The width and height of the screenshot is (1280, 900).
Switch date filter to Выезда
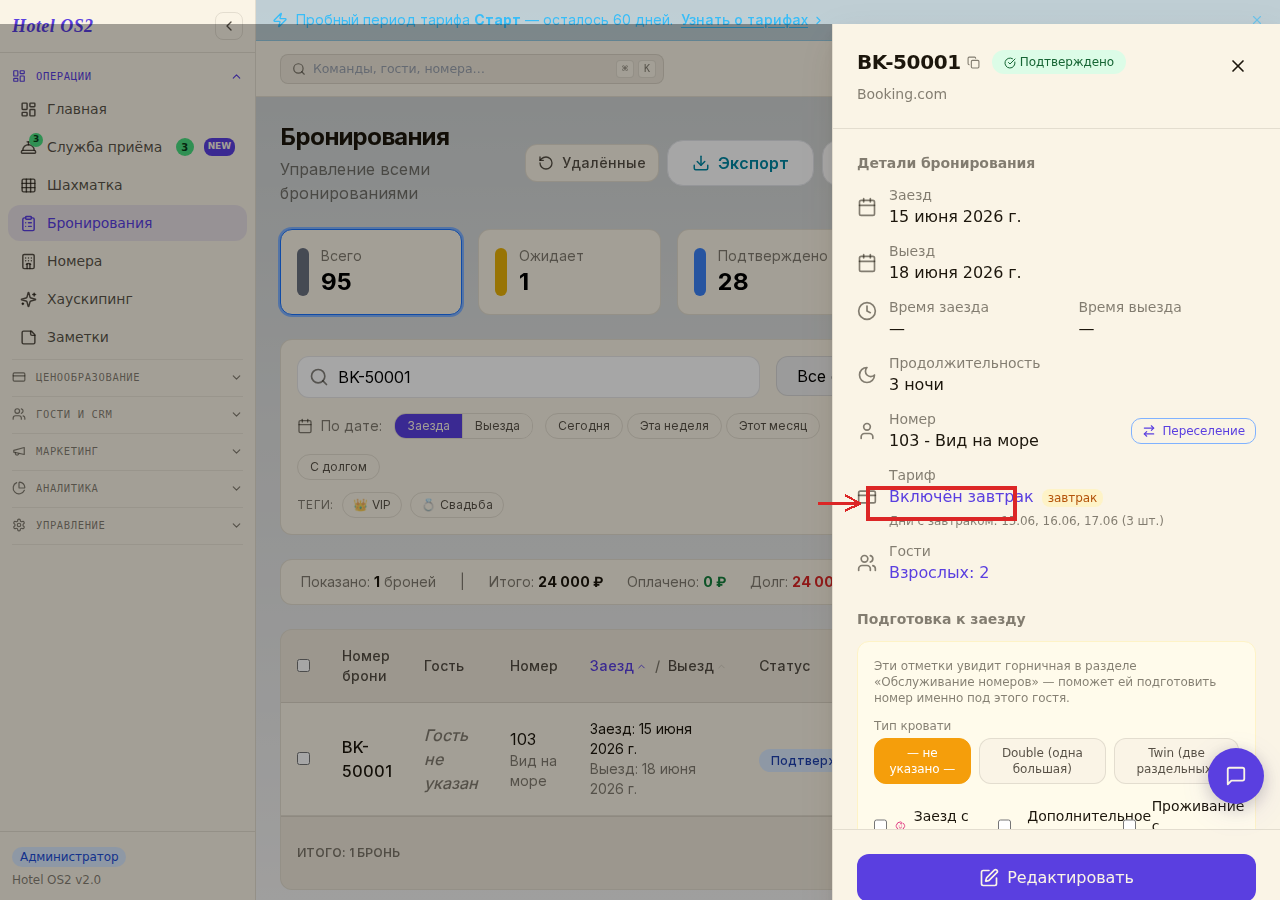tap(497, 426)
